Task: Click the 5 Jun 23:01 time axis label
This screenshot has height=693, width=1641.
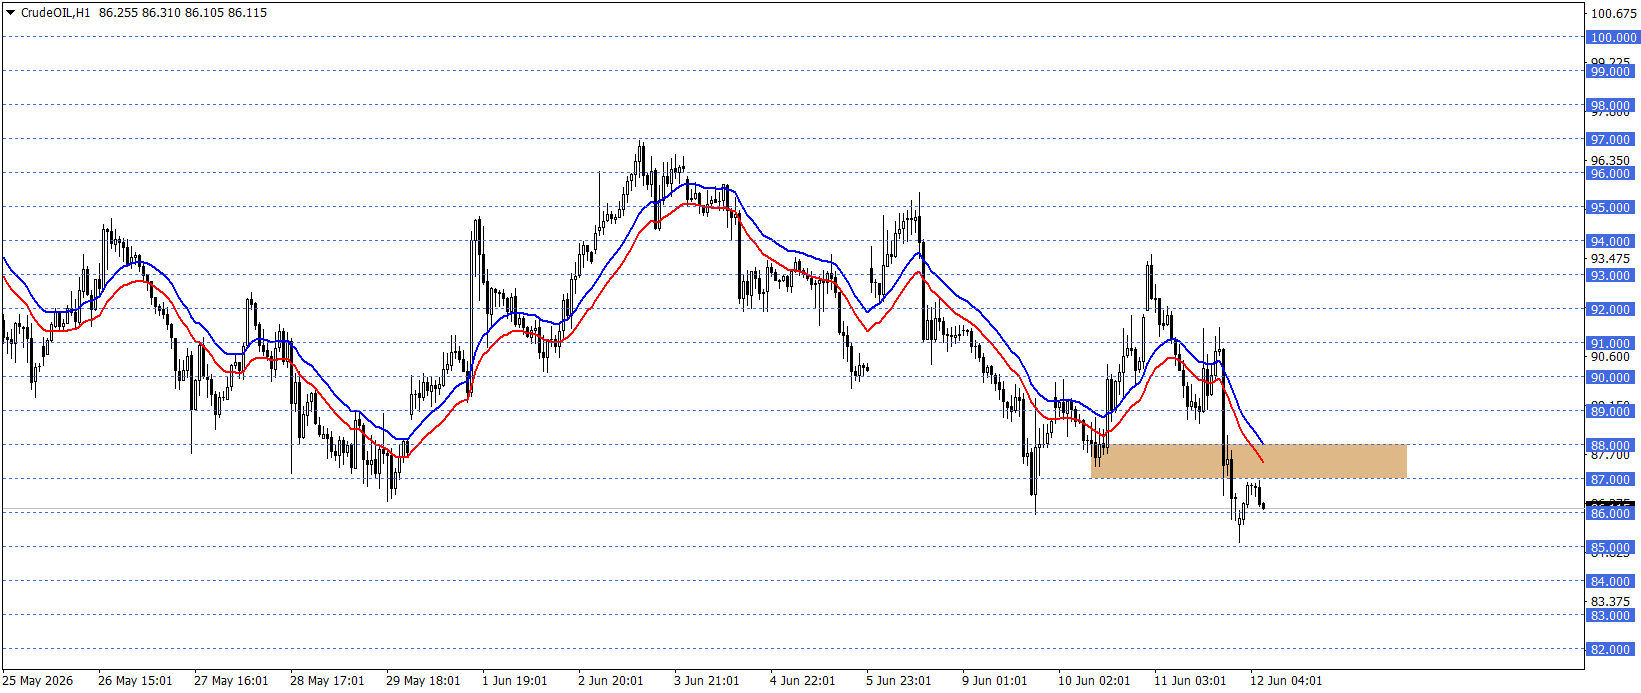Action: click(x=899, y=681)
